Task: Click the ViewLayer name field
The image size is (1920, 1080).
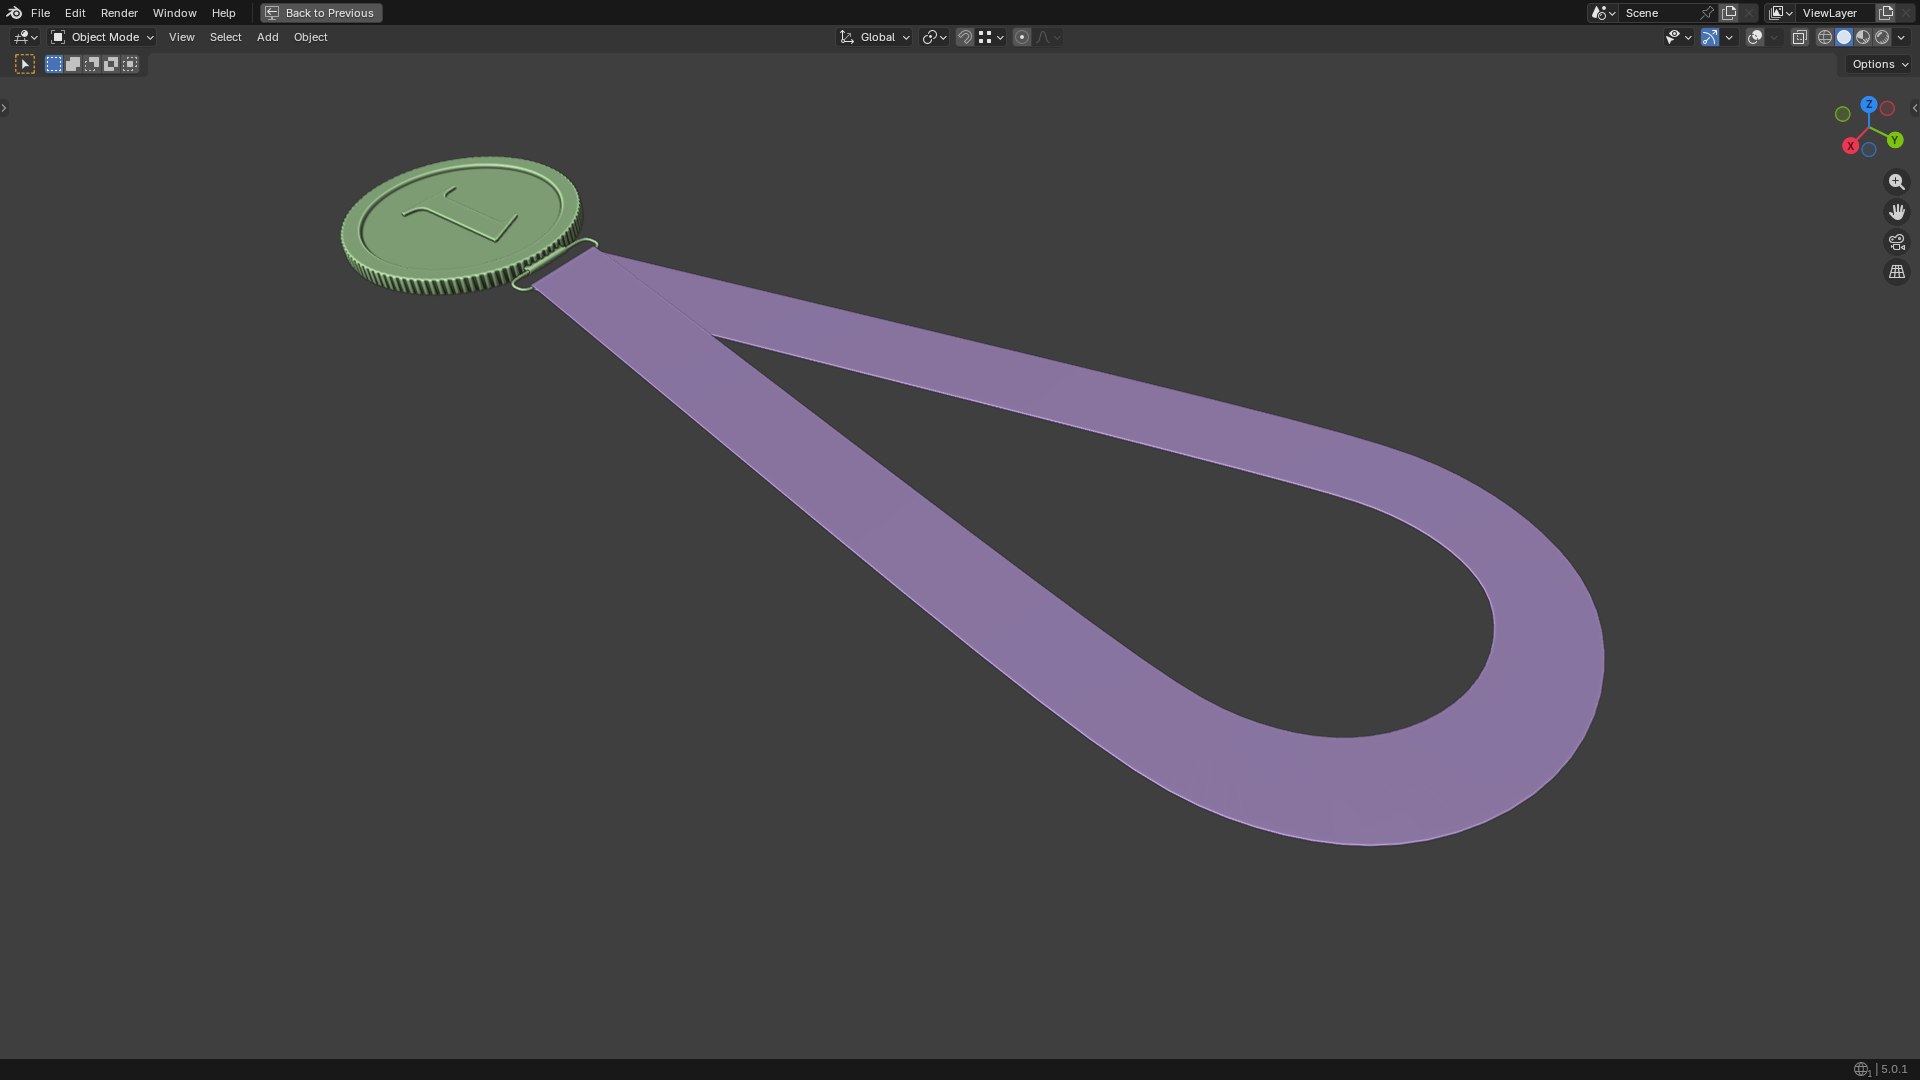Action: (x=1836, y=13)
